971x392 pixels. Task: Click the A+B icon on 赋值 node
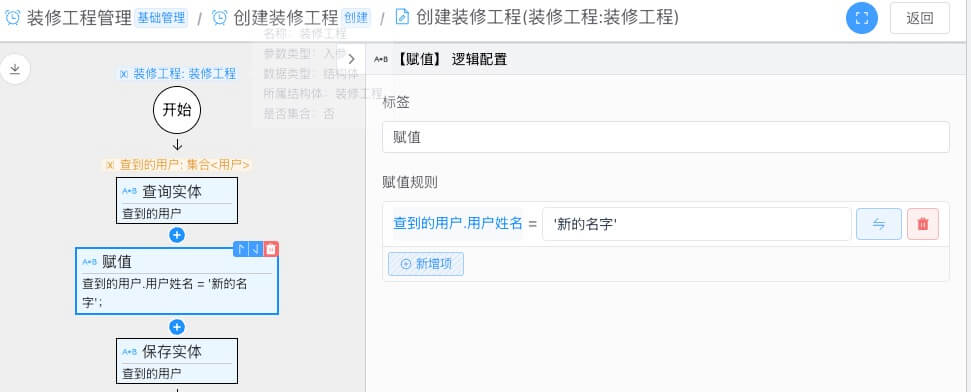[x=90, y=262]
